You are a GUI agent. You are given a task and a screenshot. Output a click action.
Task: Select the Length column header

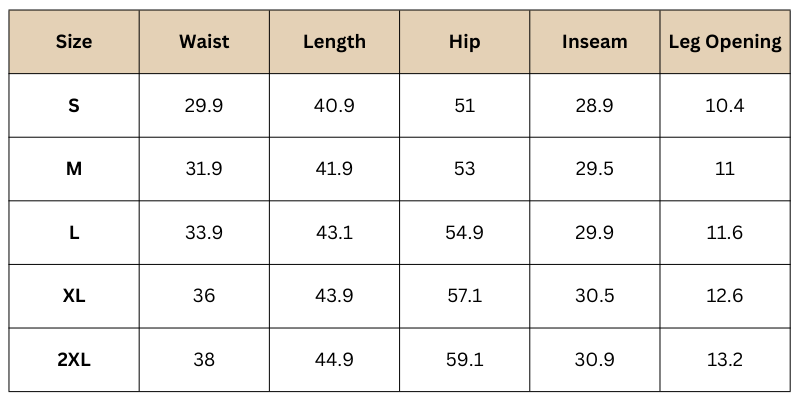334,42
